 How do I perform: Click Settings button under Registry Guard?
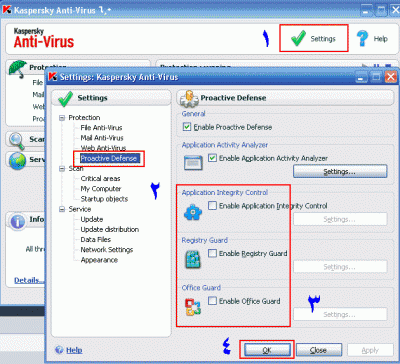pyautogui.click(x=340, y=267)
